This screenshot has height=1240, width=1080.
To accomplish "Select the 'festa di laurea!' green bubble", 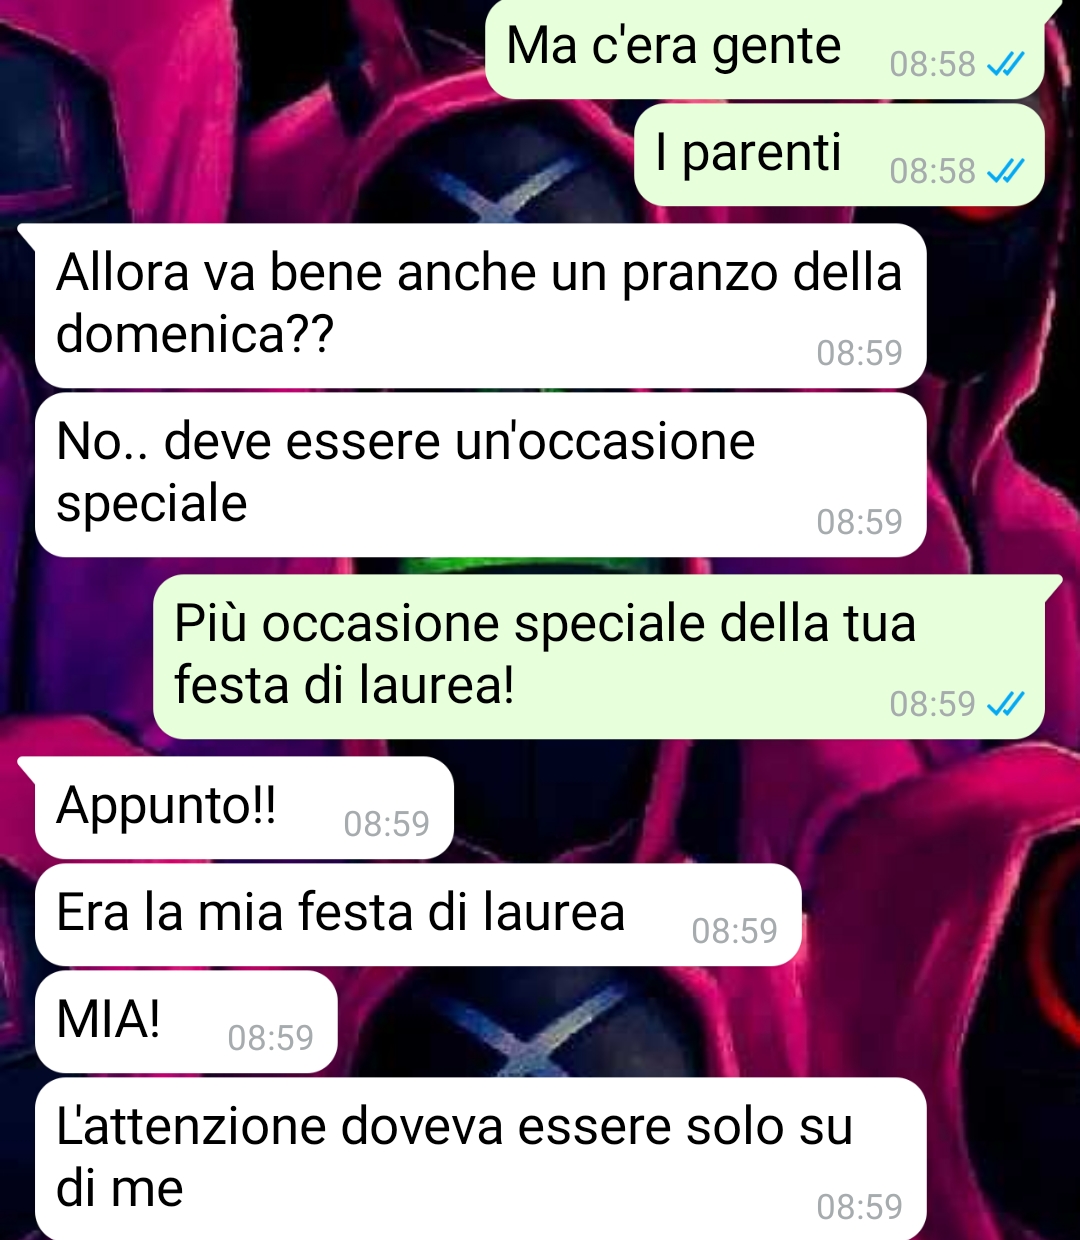I will [x=600, y=657].
